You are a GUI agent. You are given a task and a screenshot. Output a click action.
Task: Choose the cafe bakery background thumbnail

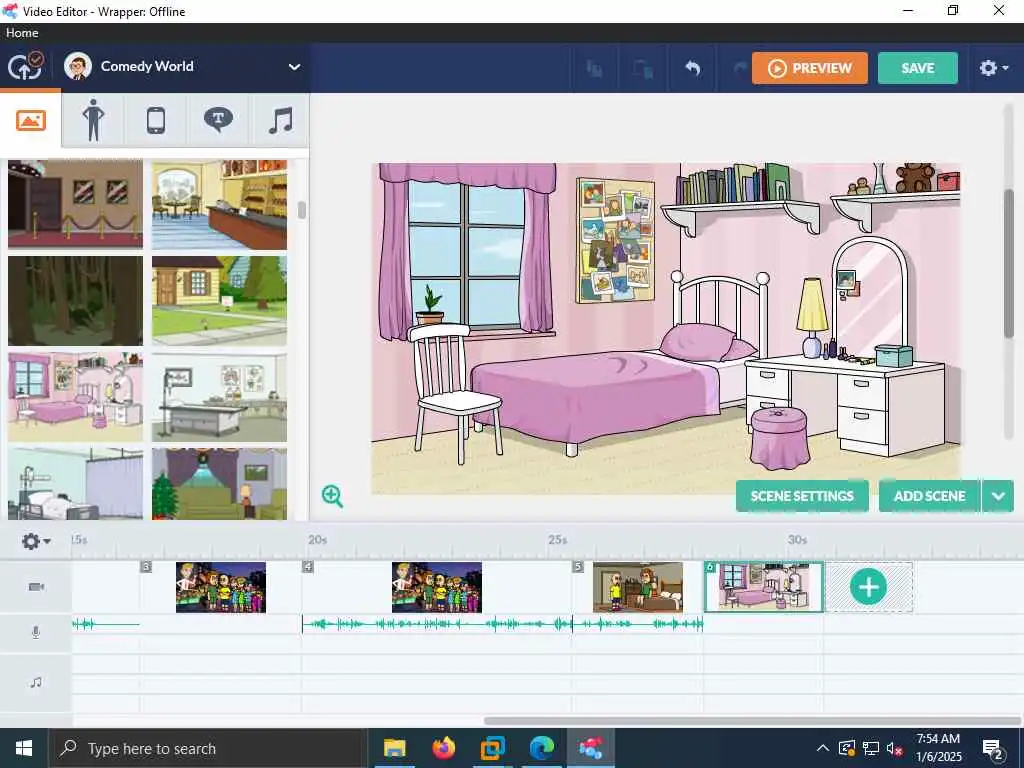point(219,204)
